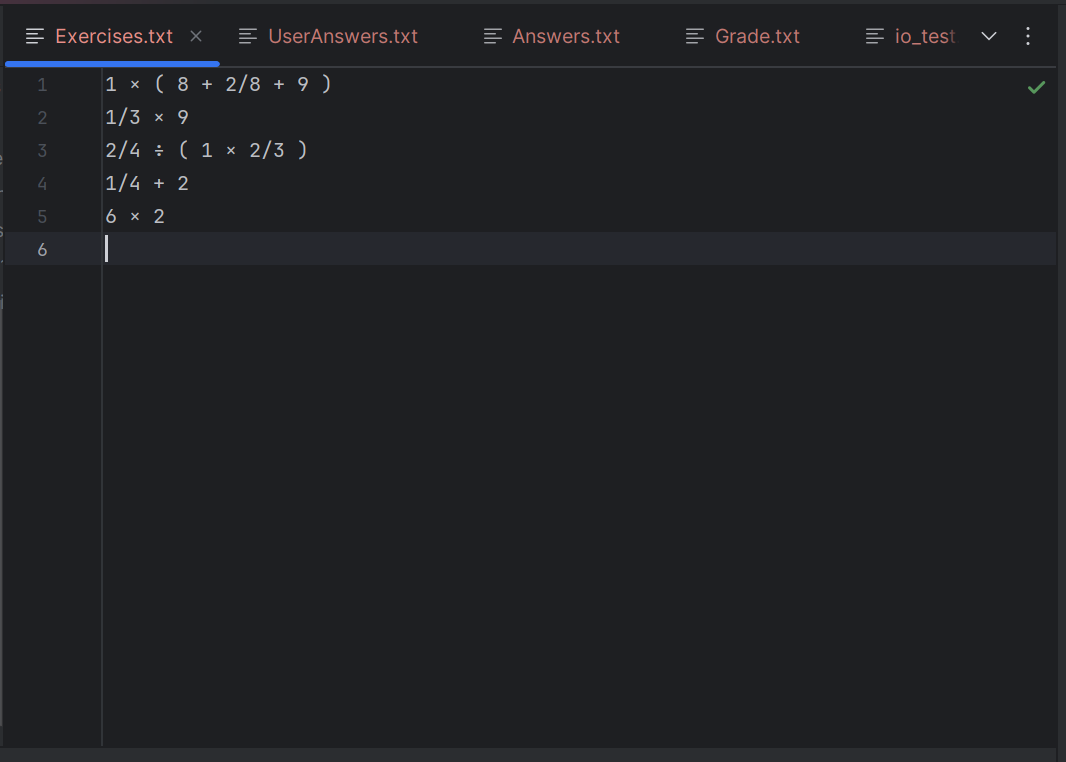Expand the hidden tabs dropdown chevron

pyautogui.click(x=988, y=36)
